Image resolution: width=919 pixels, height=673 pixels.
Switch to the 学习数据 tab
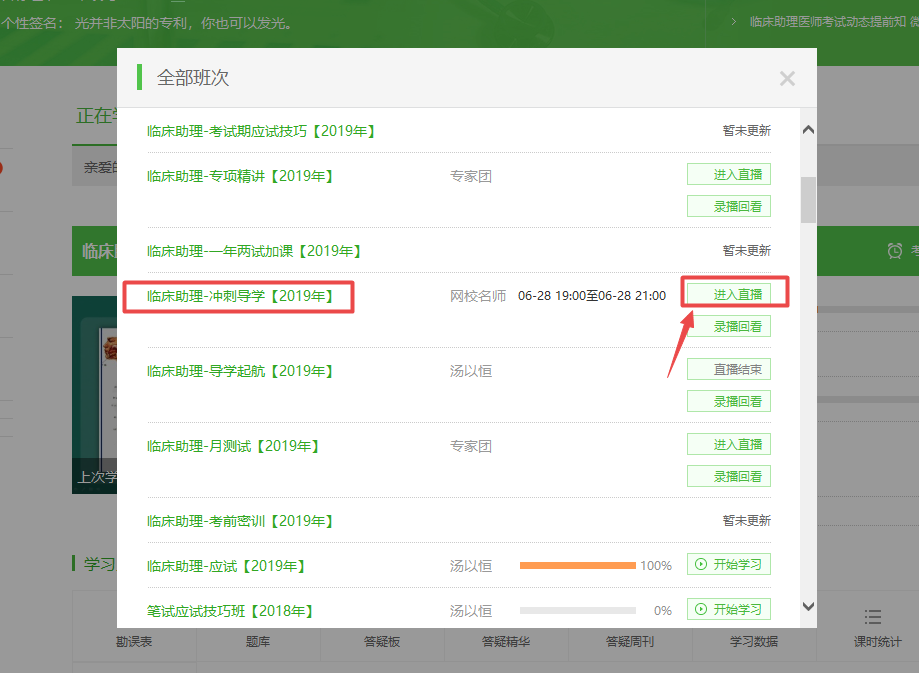(747, 642)
